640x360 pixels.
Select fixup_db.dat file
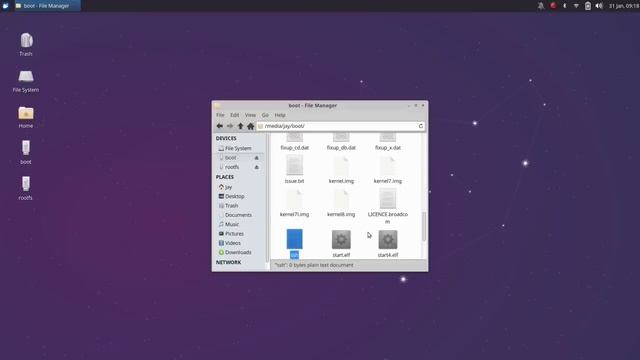341,143
